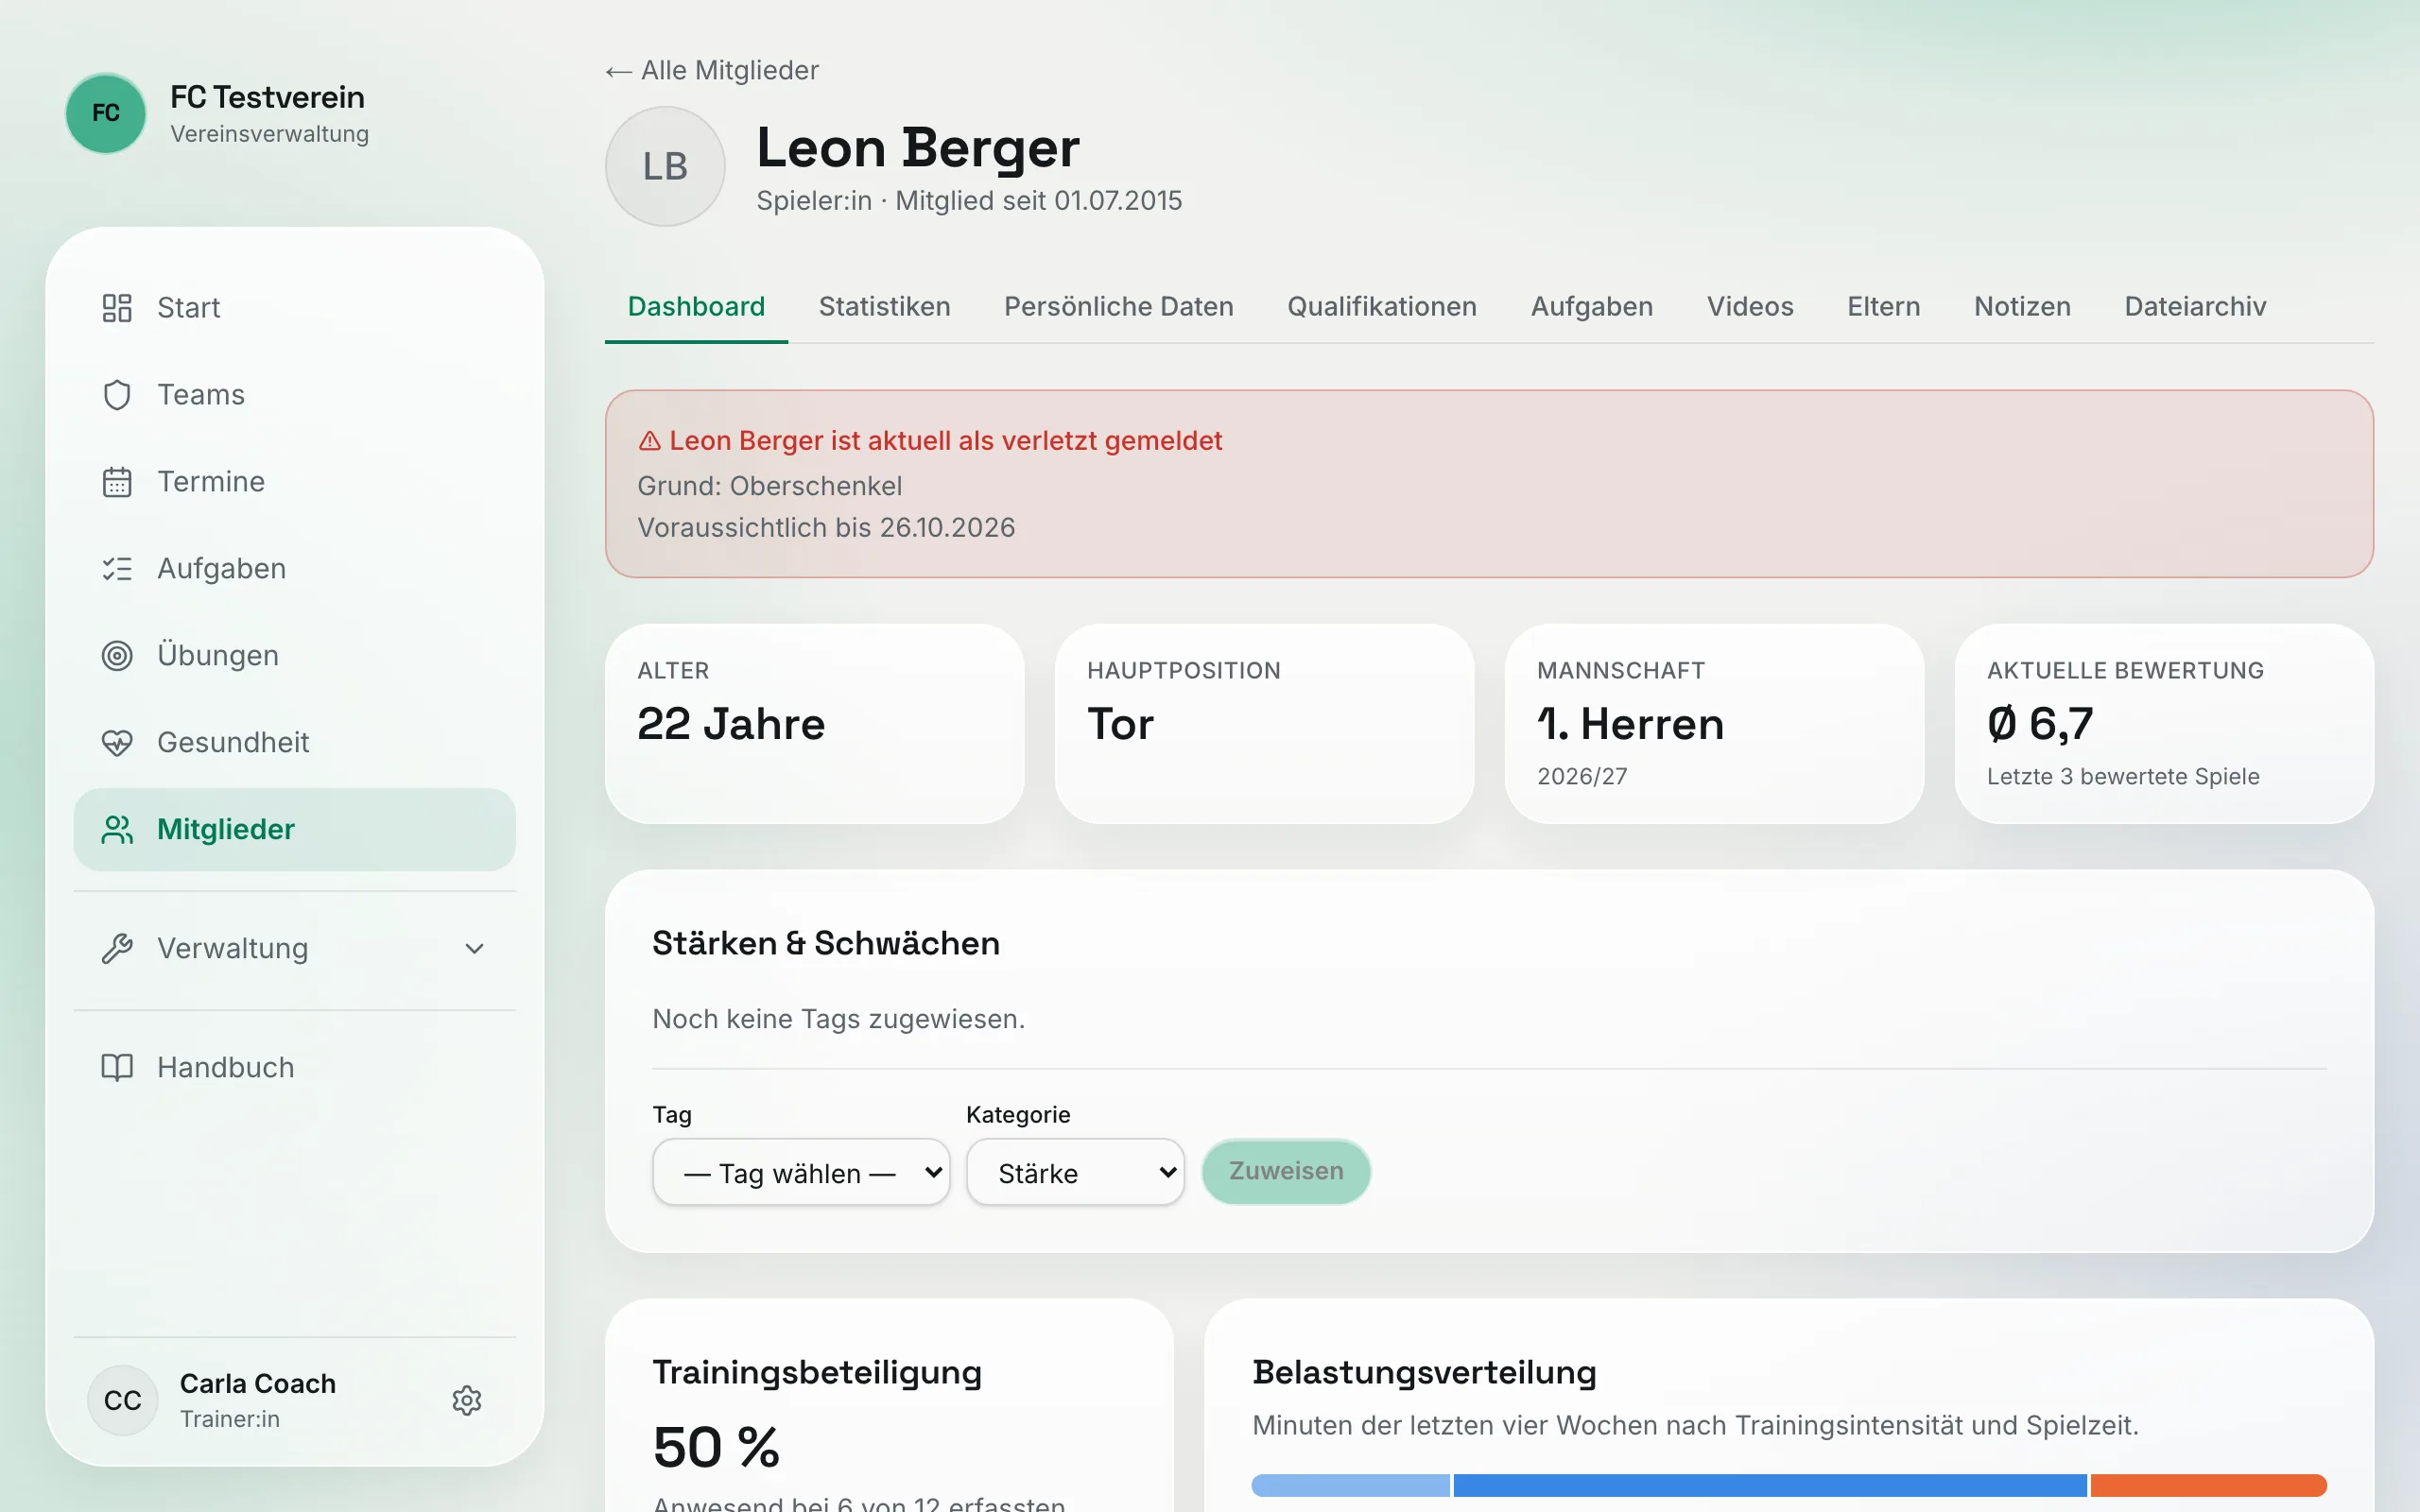Screen dimensions: 2420x1512
Task: Expand the Verwaltung chevron
Action: [x=475, y=949]
